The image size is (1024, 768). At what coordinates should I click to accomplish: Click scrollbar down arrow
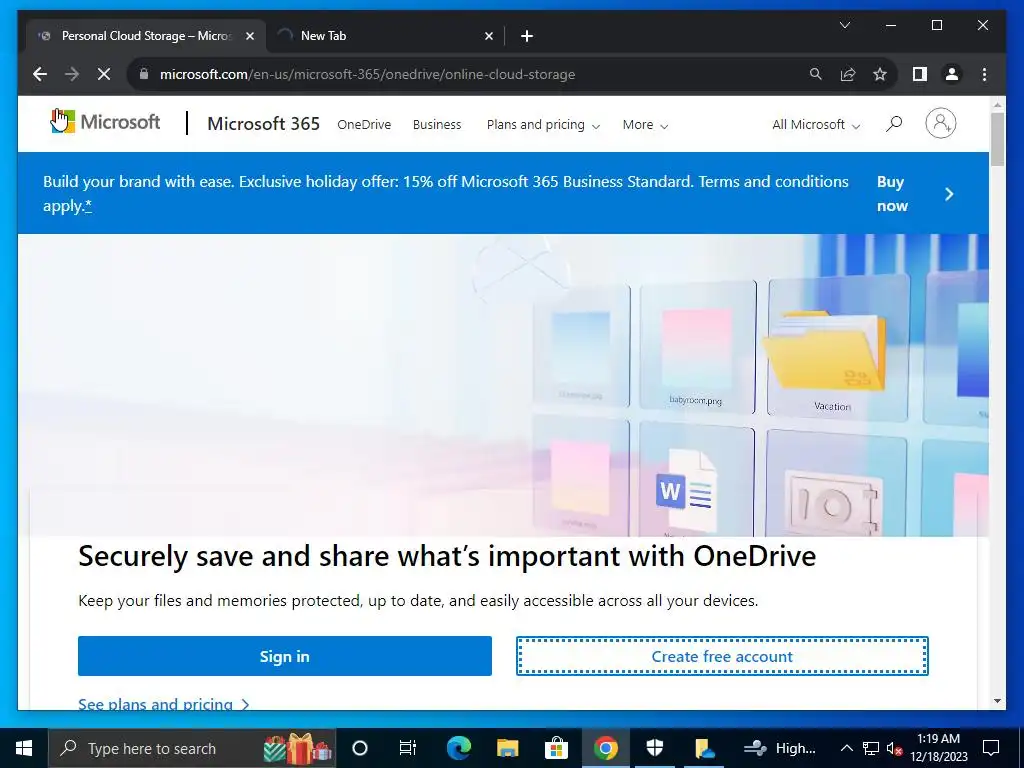pyautogui.click(x=997, y=701)
